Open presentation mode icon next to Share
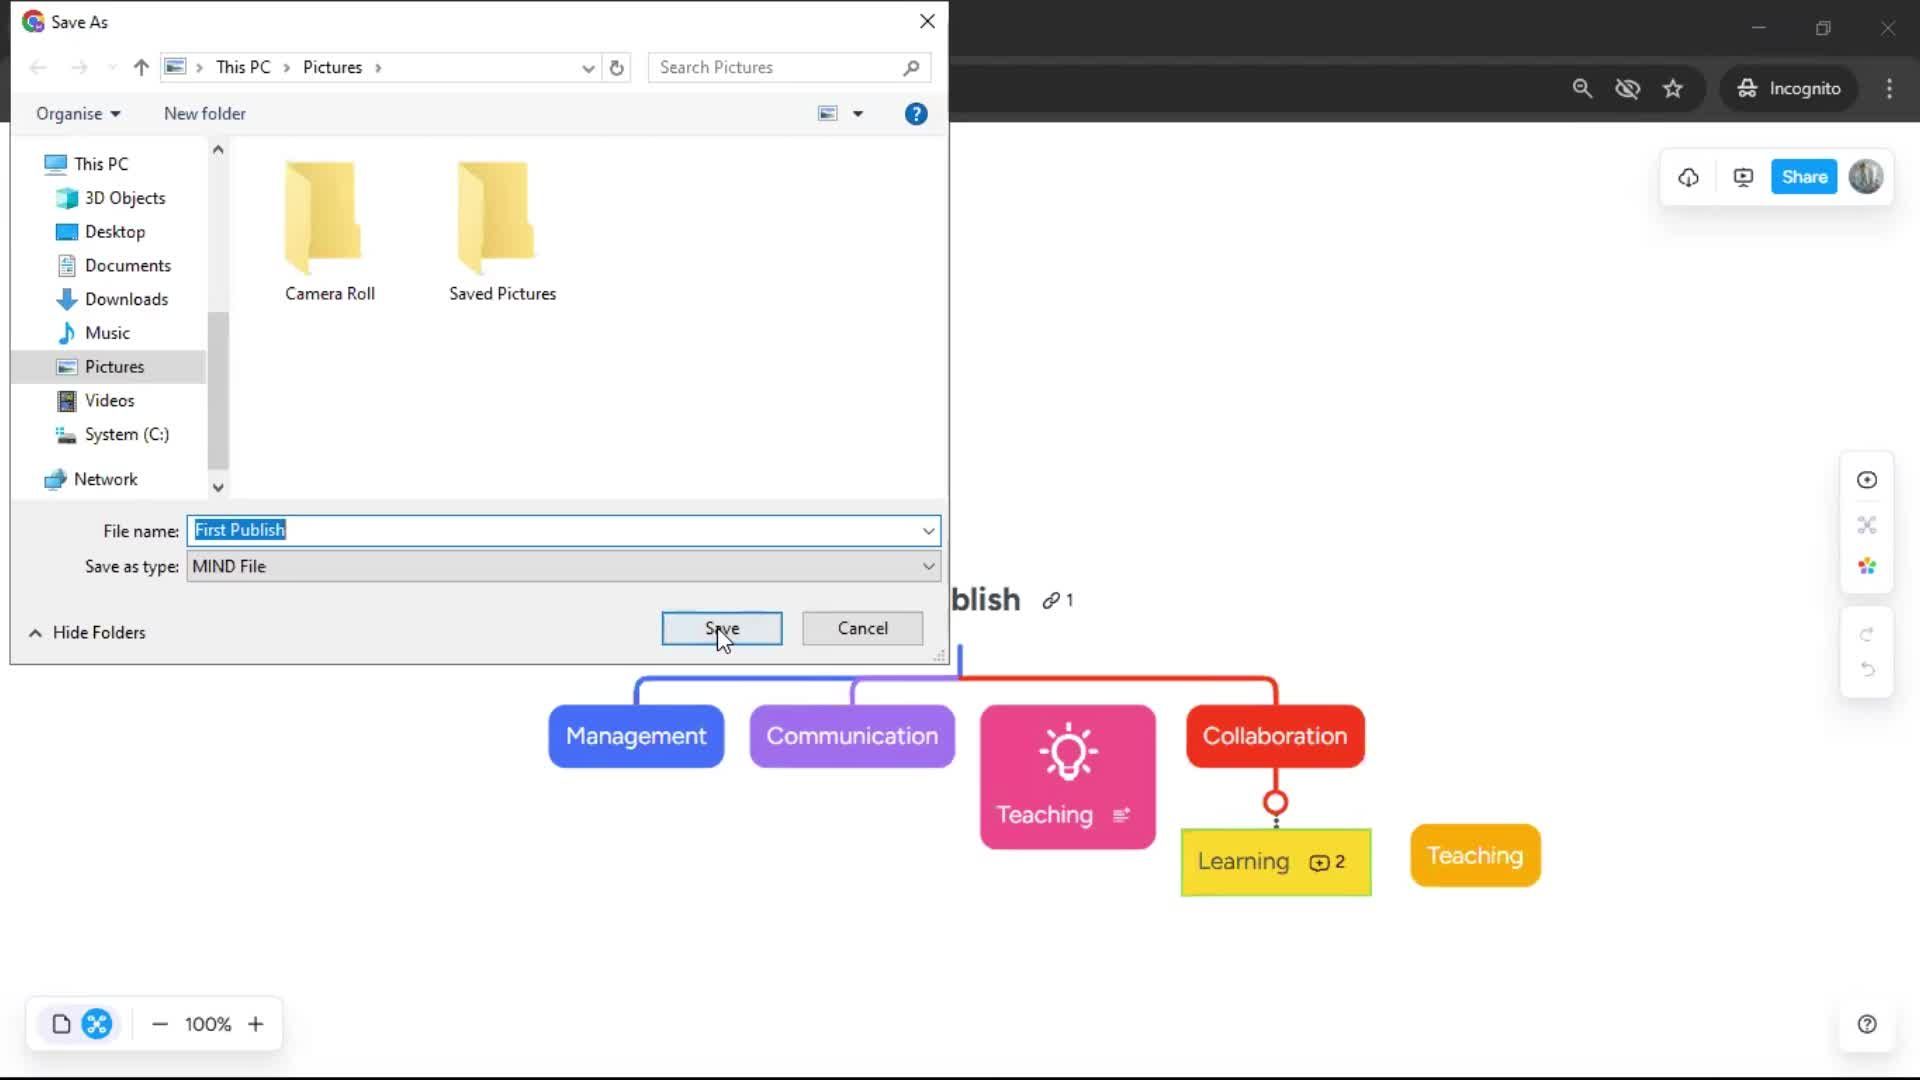Image resolution: width=1920 pixels, height=1080 pixels. [1743, 177]
